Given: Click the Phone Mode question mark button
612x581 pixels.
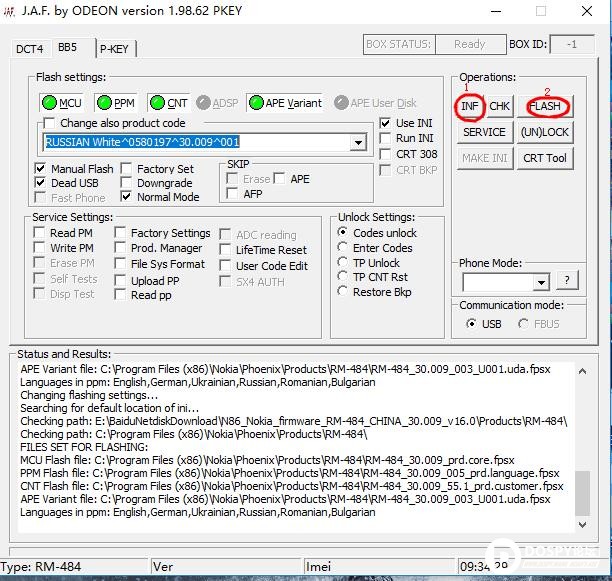Looking at the screenshot, I should pos(567,280).
